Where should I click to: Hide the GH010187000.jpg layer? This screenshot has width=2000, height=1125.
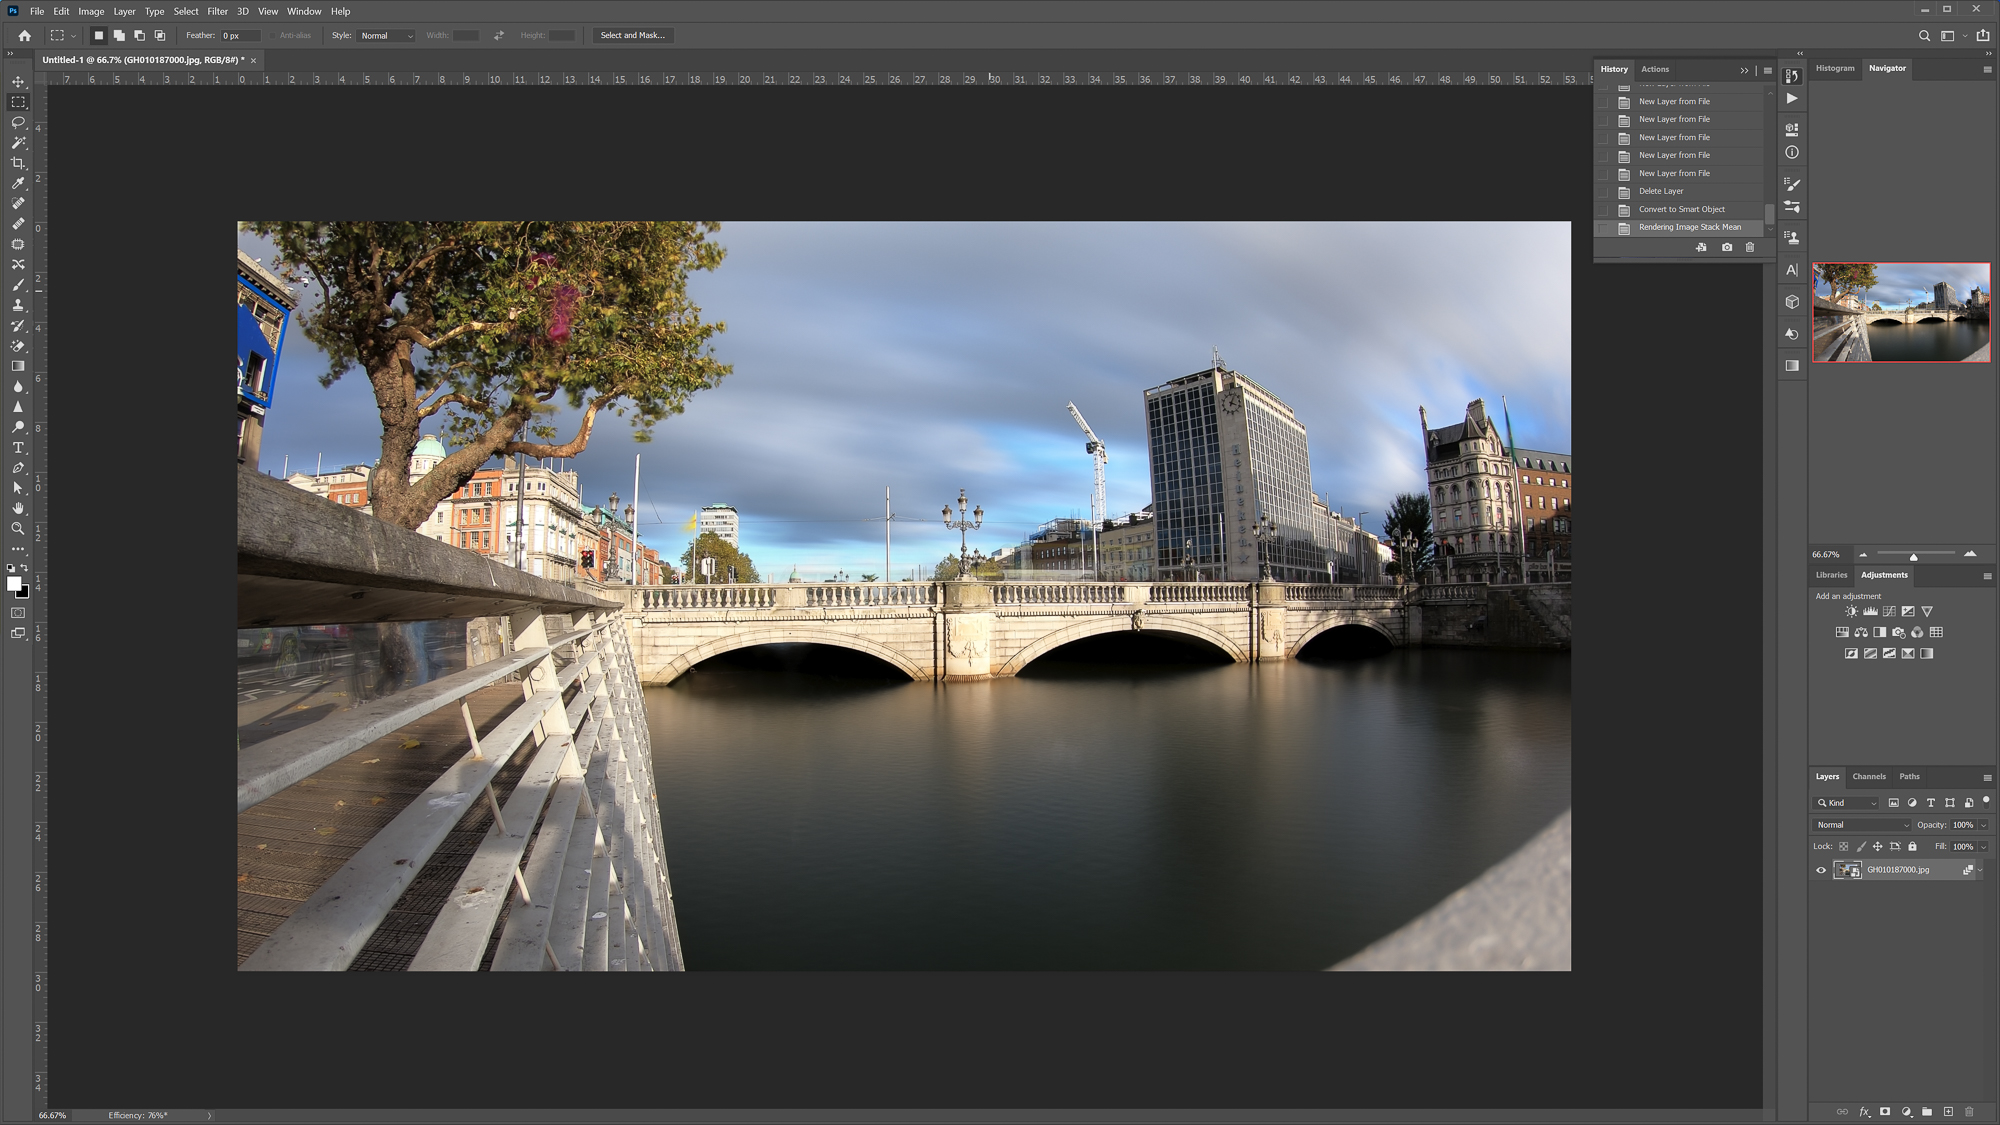(x=1822, y=869)
